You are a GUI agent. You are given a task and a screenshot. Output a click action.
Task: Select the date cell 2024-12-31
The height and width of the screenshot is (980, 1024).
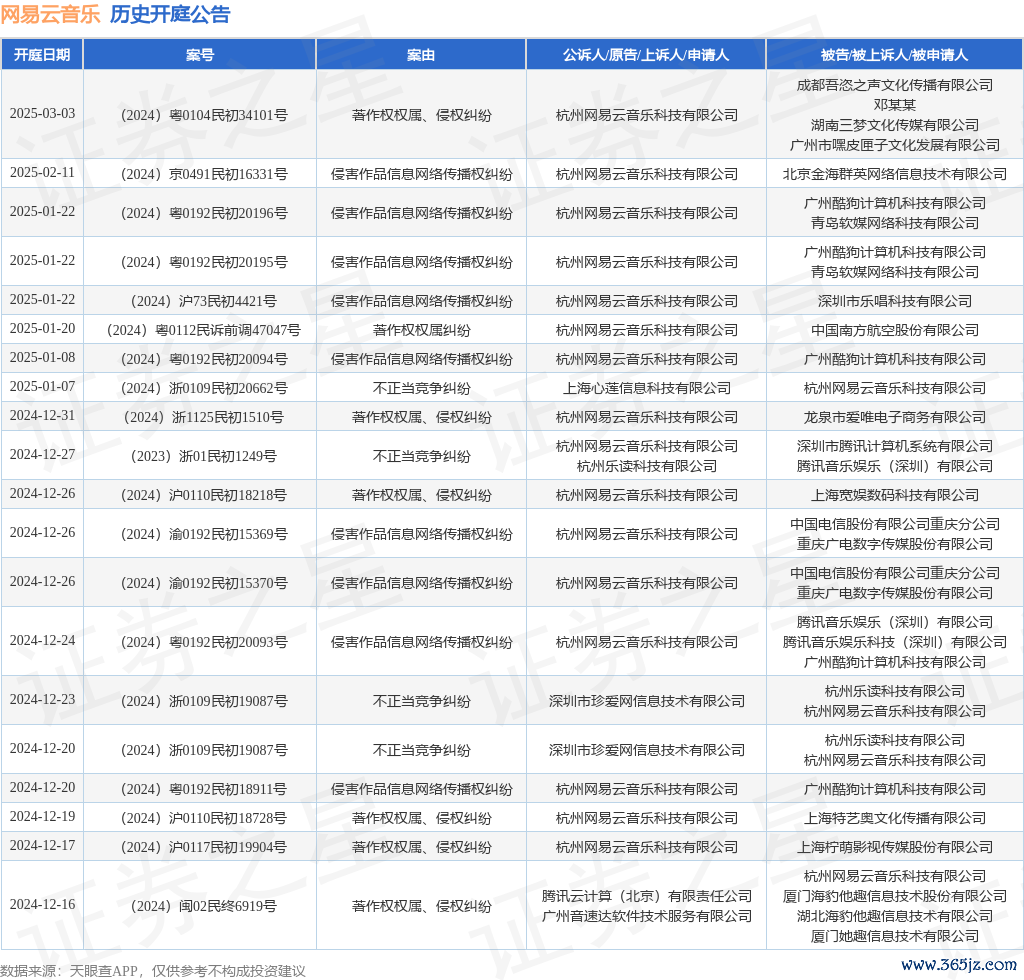[x=42, y=416]
